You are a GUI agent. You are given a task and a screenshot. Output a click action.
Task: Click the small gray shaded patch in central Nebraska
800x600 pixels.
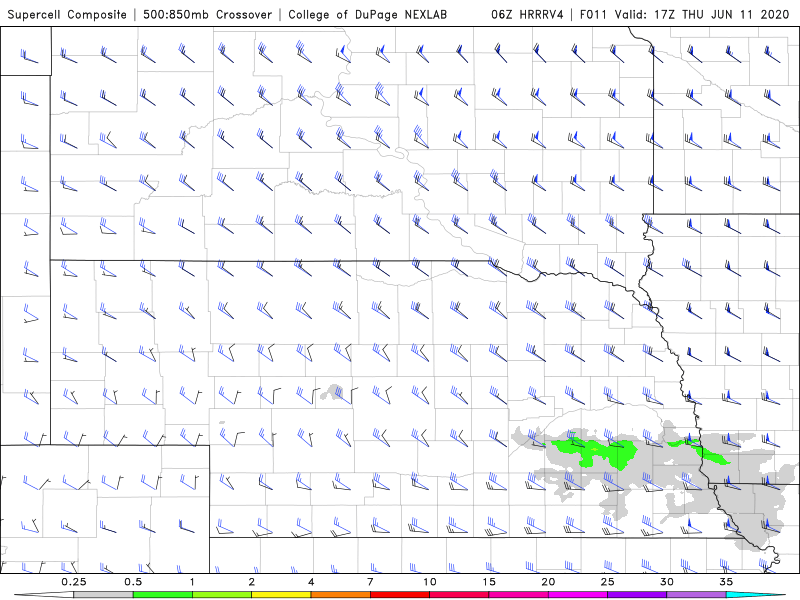332,392
